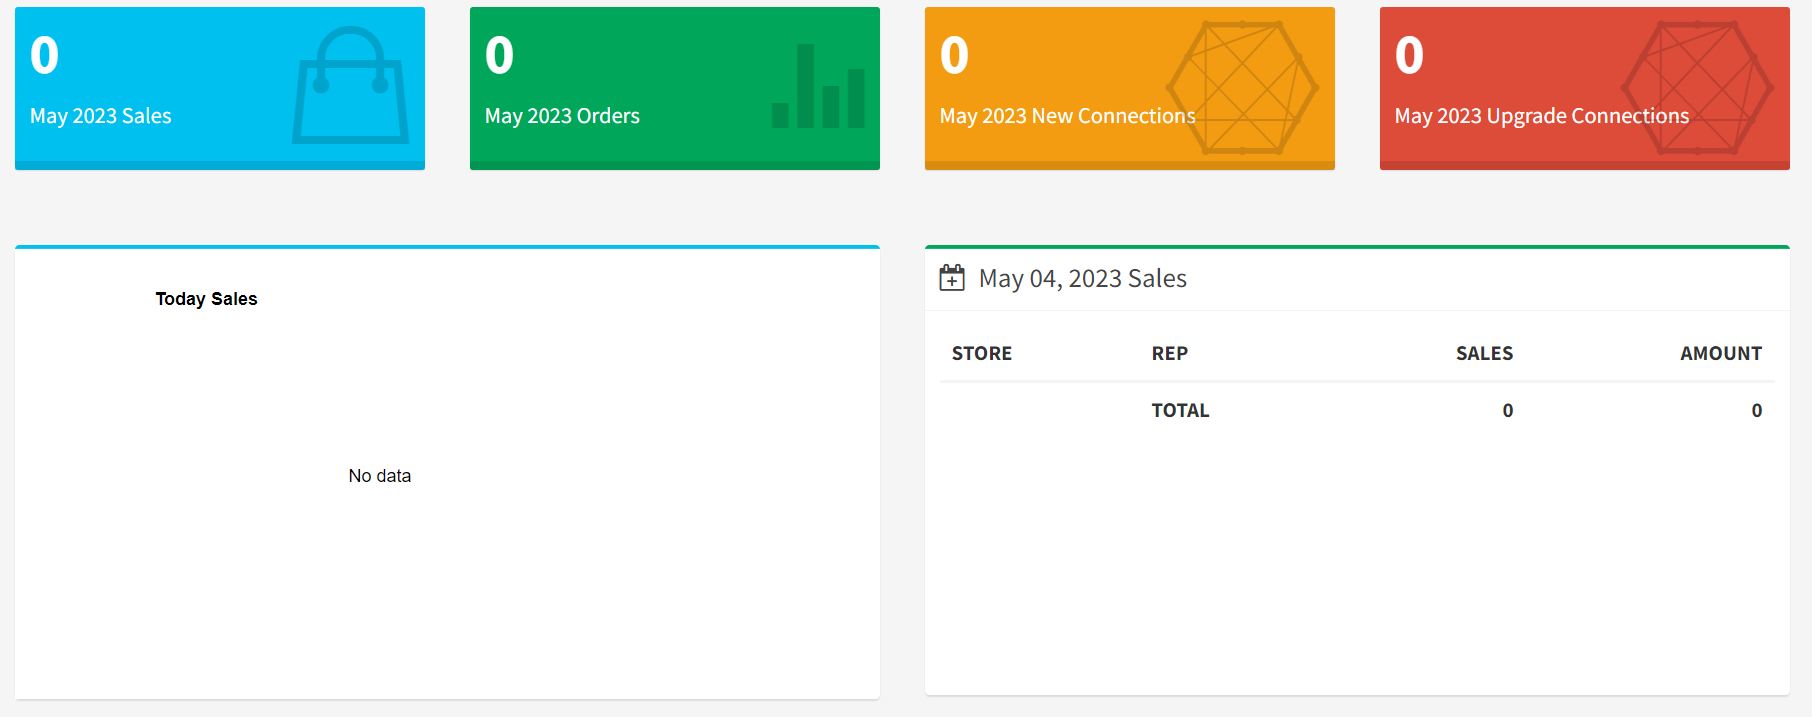Sort by the REP column header

[x=1169, y=354]
